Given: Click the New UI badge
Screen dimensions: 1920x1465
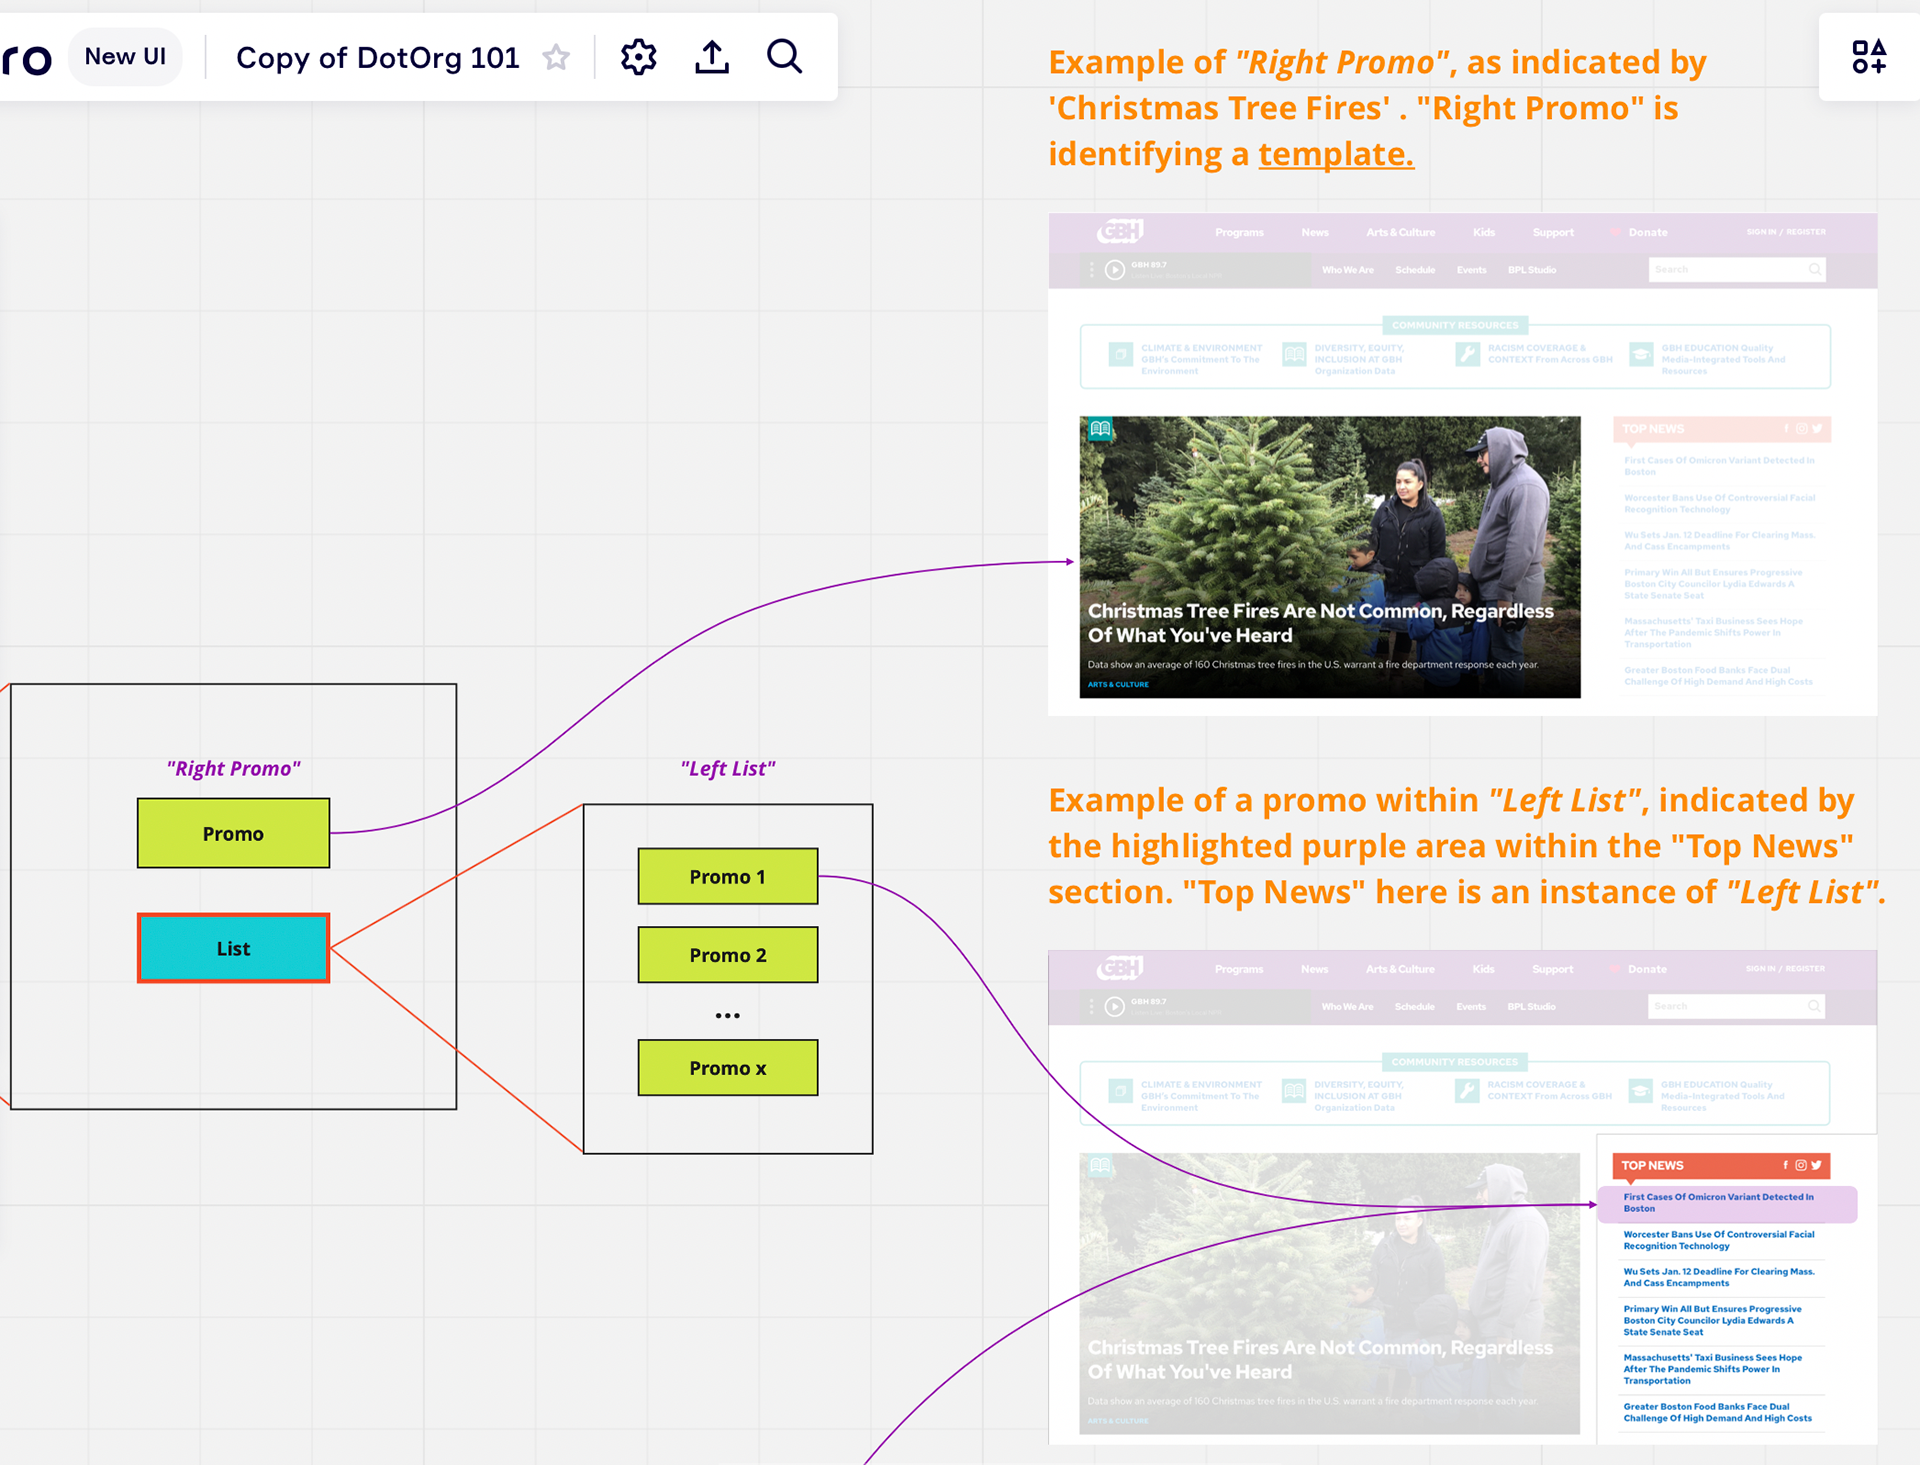Looking at the screenshot, I should tap(125, 57).
